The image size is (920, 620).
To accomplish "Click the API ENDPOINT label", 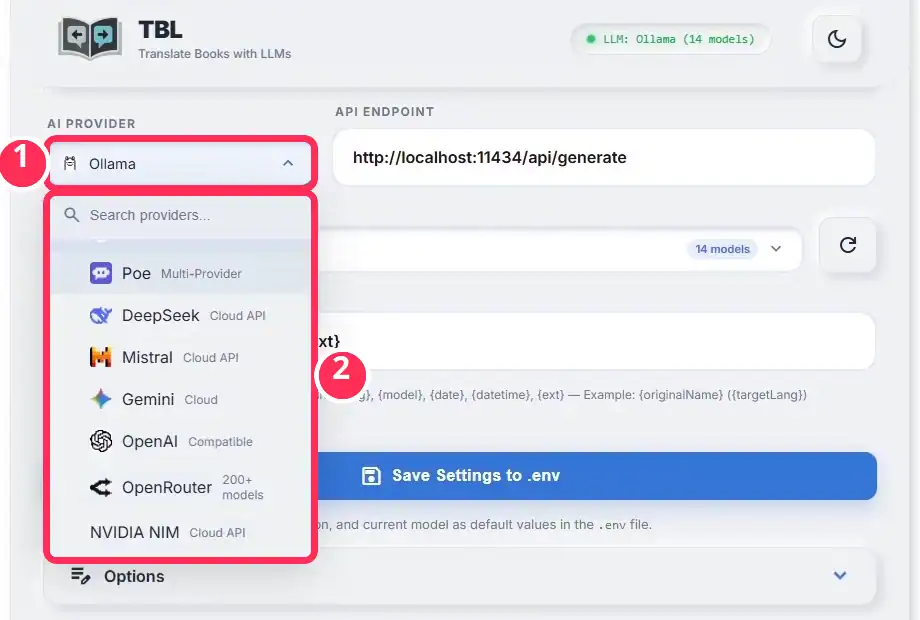I will [385, 111].
